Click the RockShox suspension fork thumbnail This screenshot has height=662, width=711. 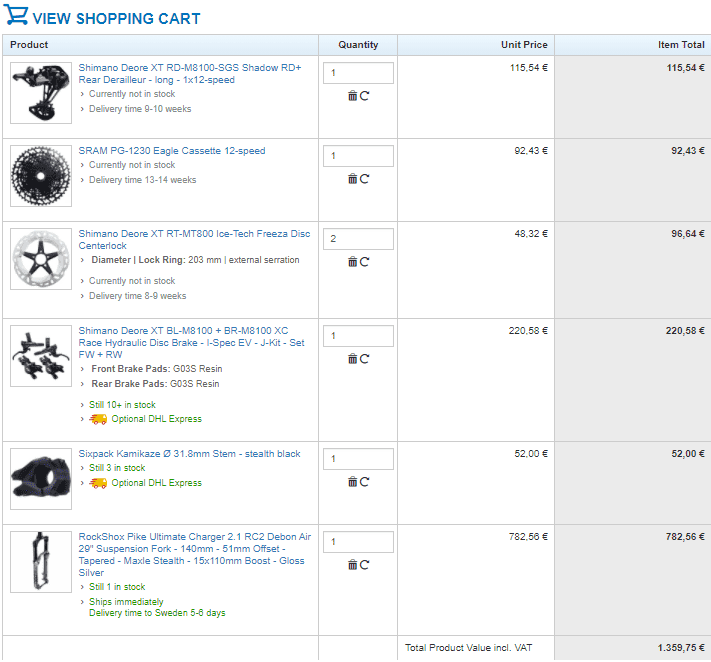pos(41,563)
